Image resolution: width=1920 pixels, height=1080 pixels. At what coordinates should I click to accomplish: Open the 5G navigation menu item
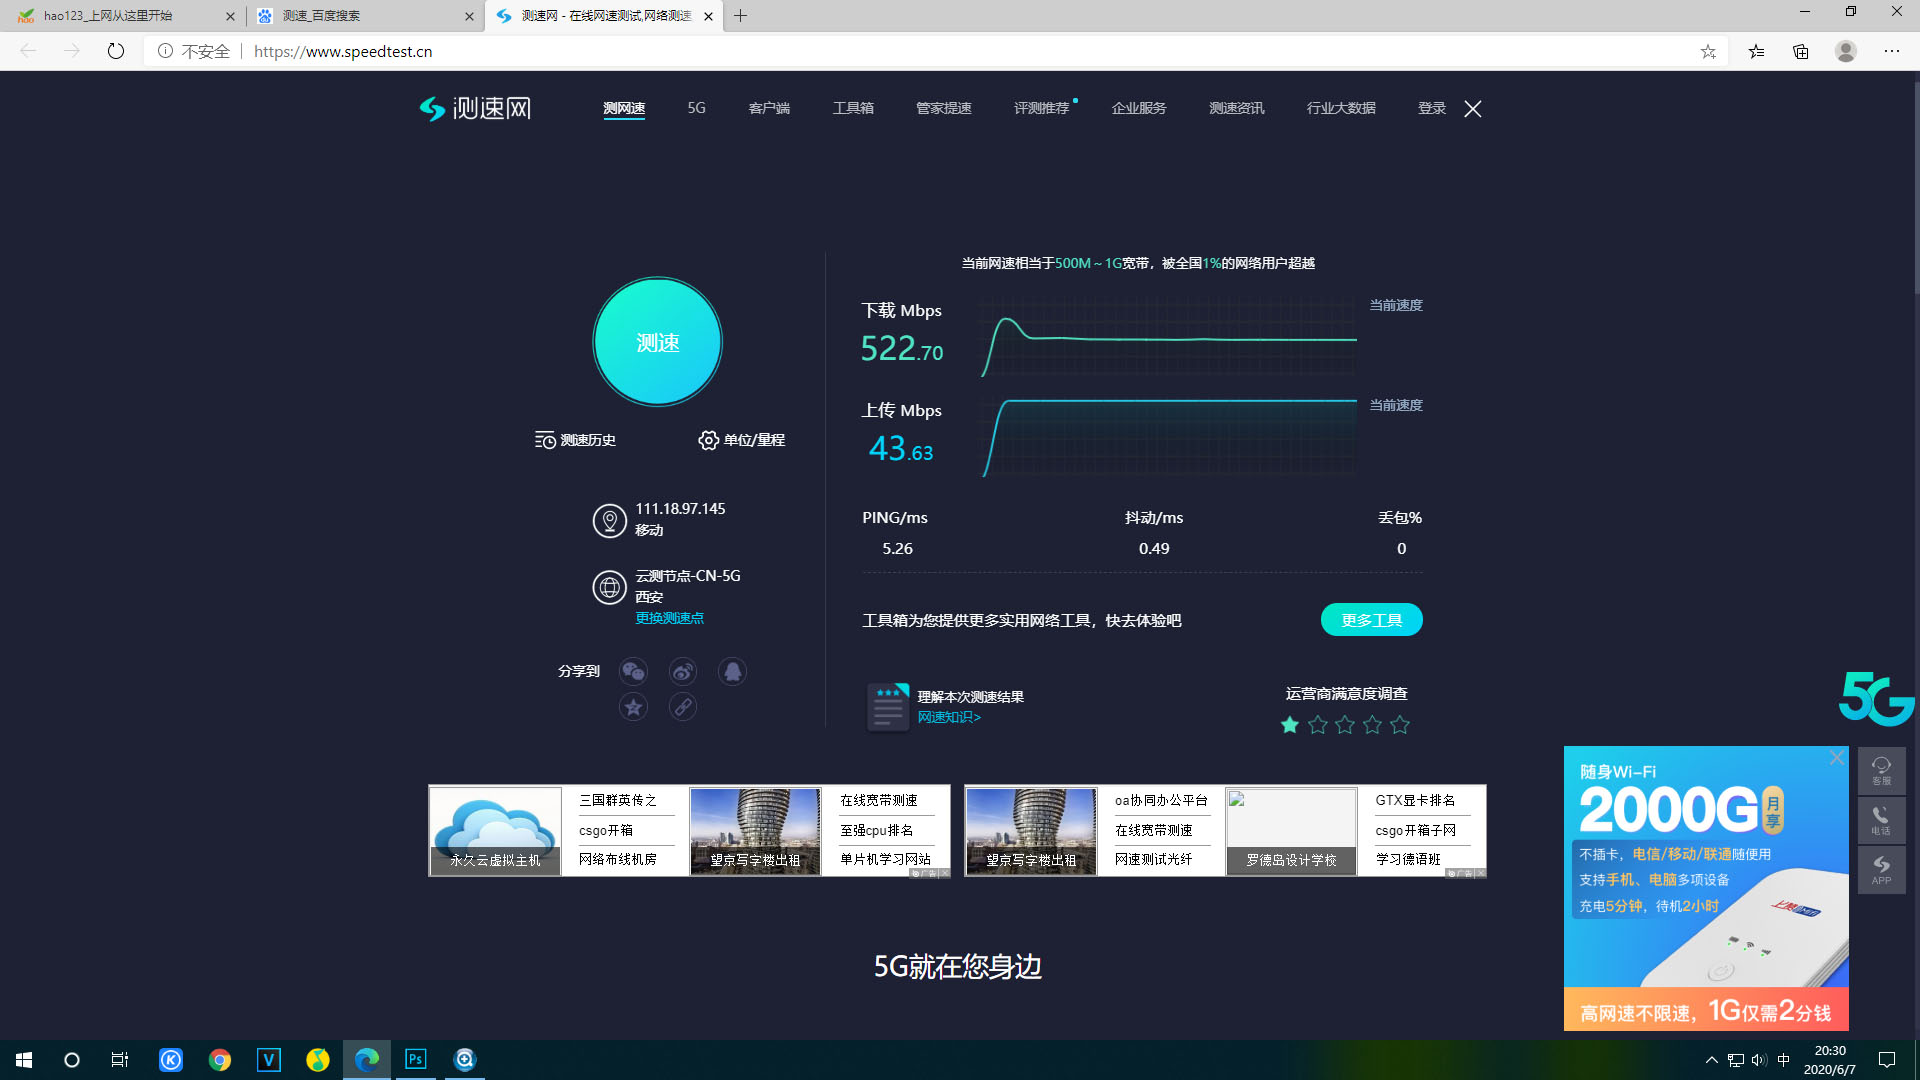696,108
